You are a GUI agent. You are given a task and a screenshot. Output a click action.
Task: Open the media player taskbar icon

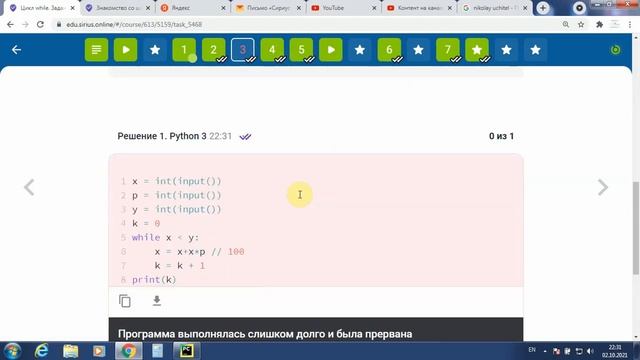(x=99, y=351)
